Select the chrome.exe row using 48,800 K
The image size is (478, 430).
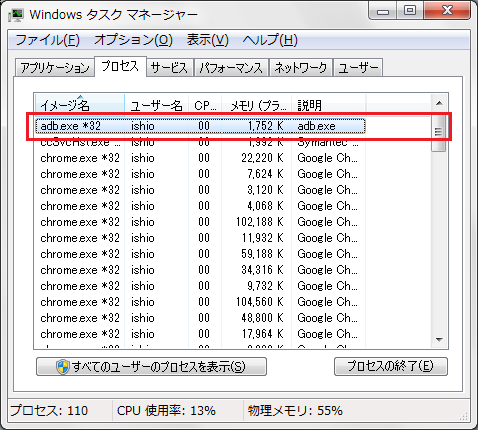tap(200, 318)
